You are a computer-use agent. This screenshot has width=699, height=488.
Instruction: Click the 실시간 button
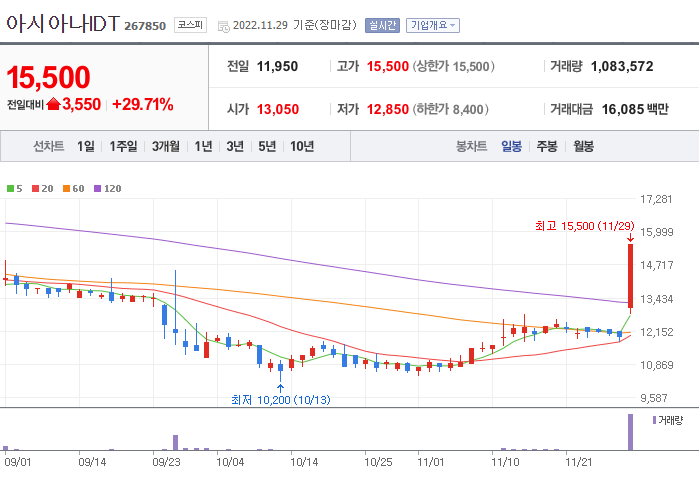(x=382, y=25)
